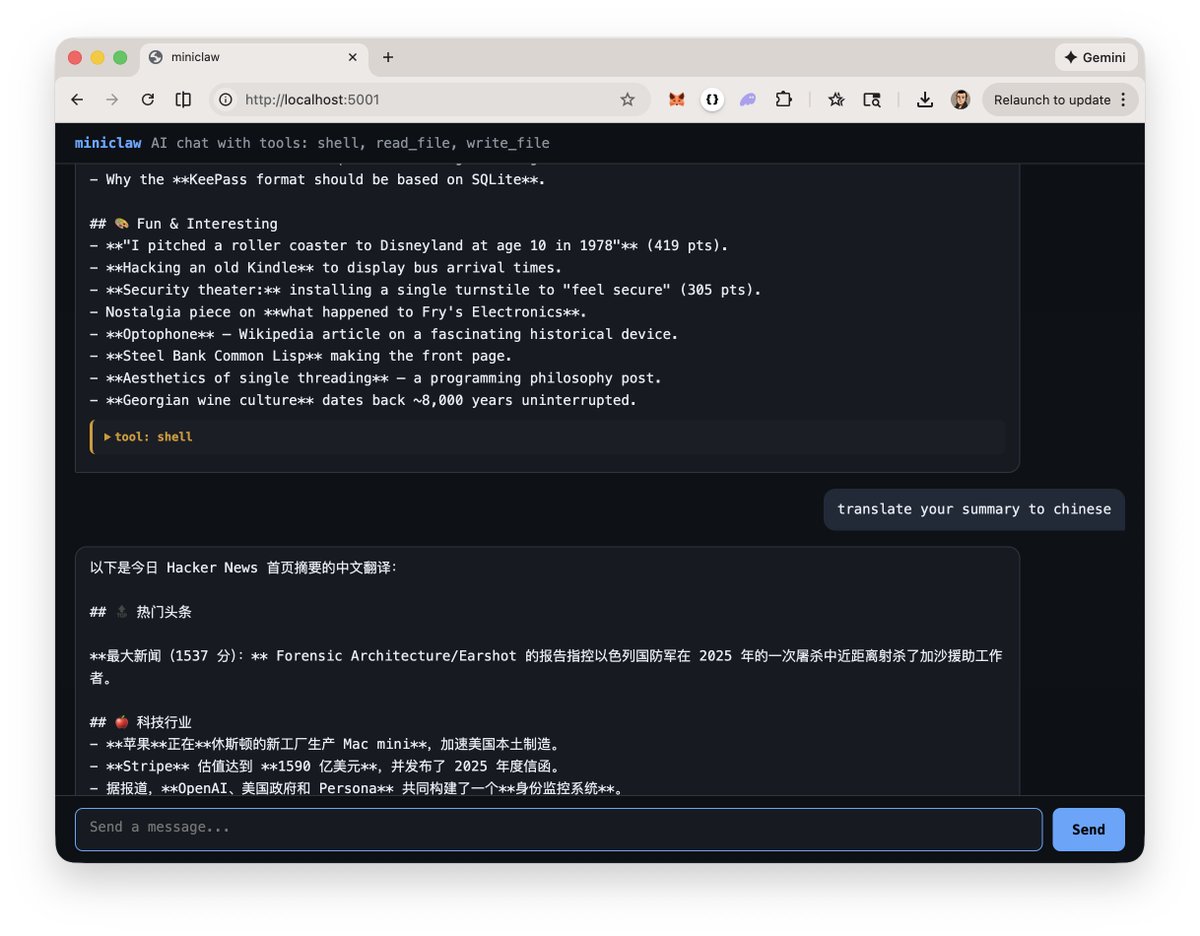This screenshot has height=936, width=1200.
Task: Bookmark this page with the star icon
Action: (x=627, y=100)
